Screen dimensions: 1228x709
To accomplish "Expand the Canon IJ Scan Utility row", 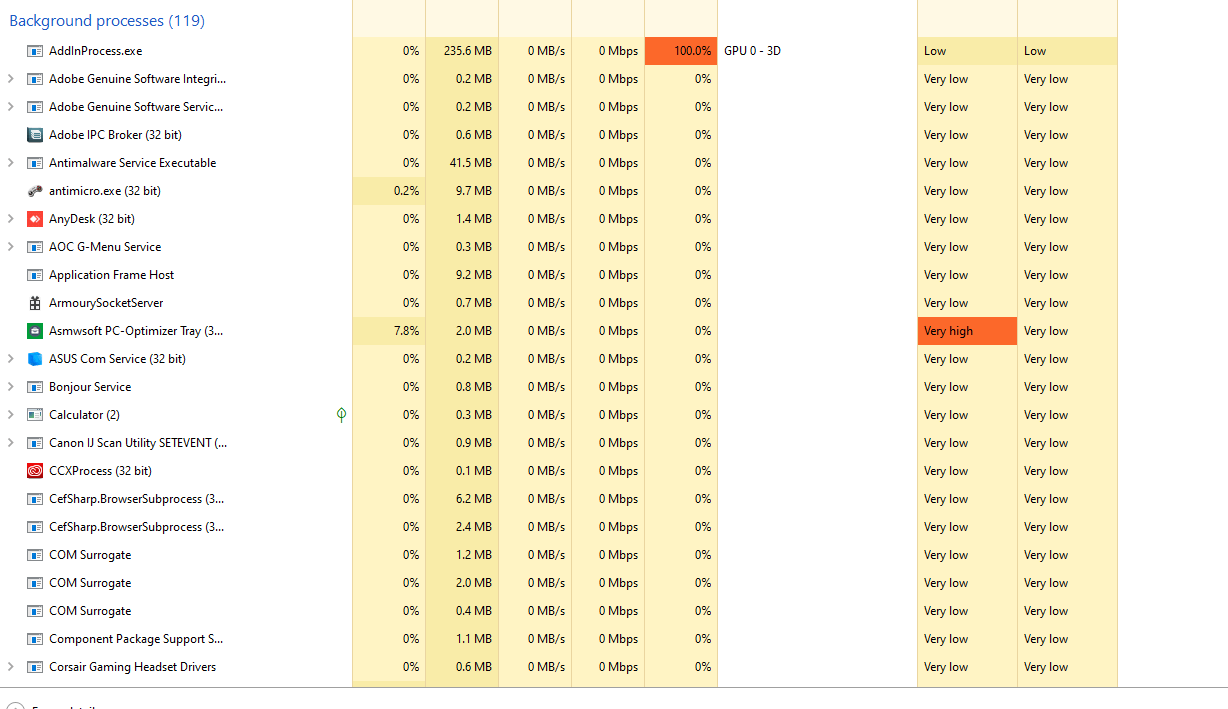I will click(10, 443).
